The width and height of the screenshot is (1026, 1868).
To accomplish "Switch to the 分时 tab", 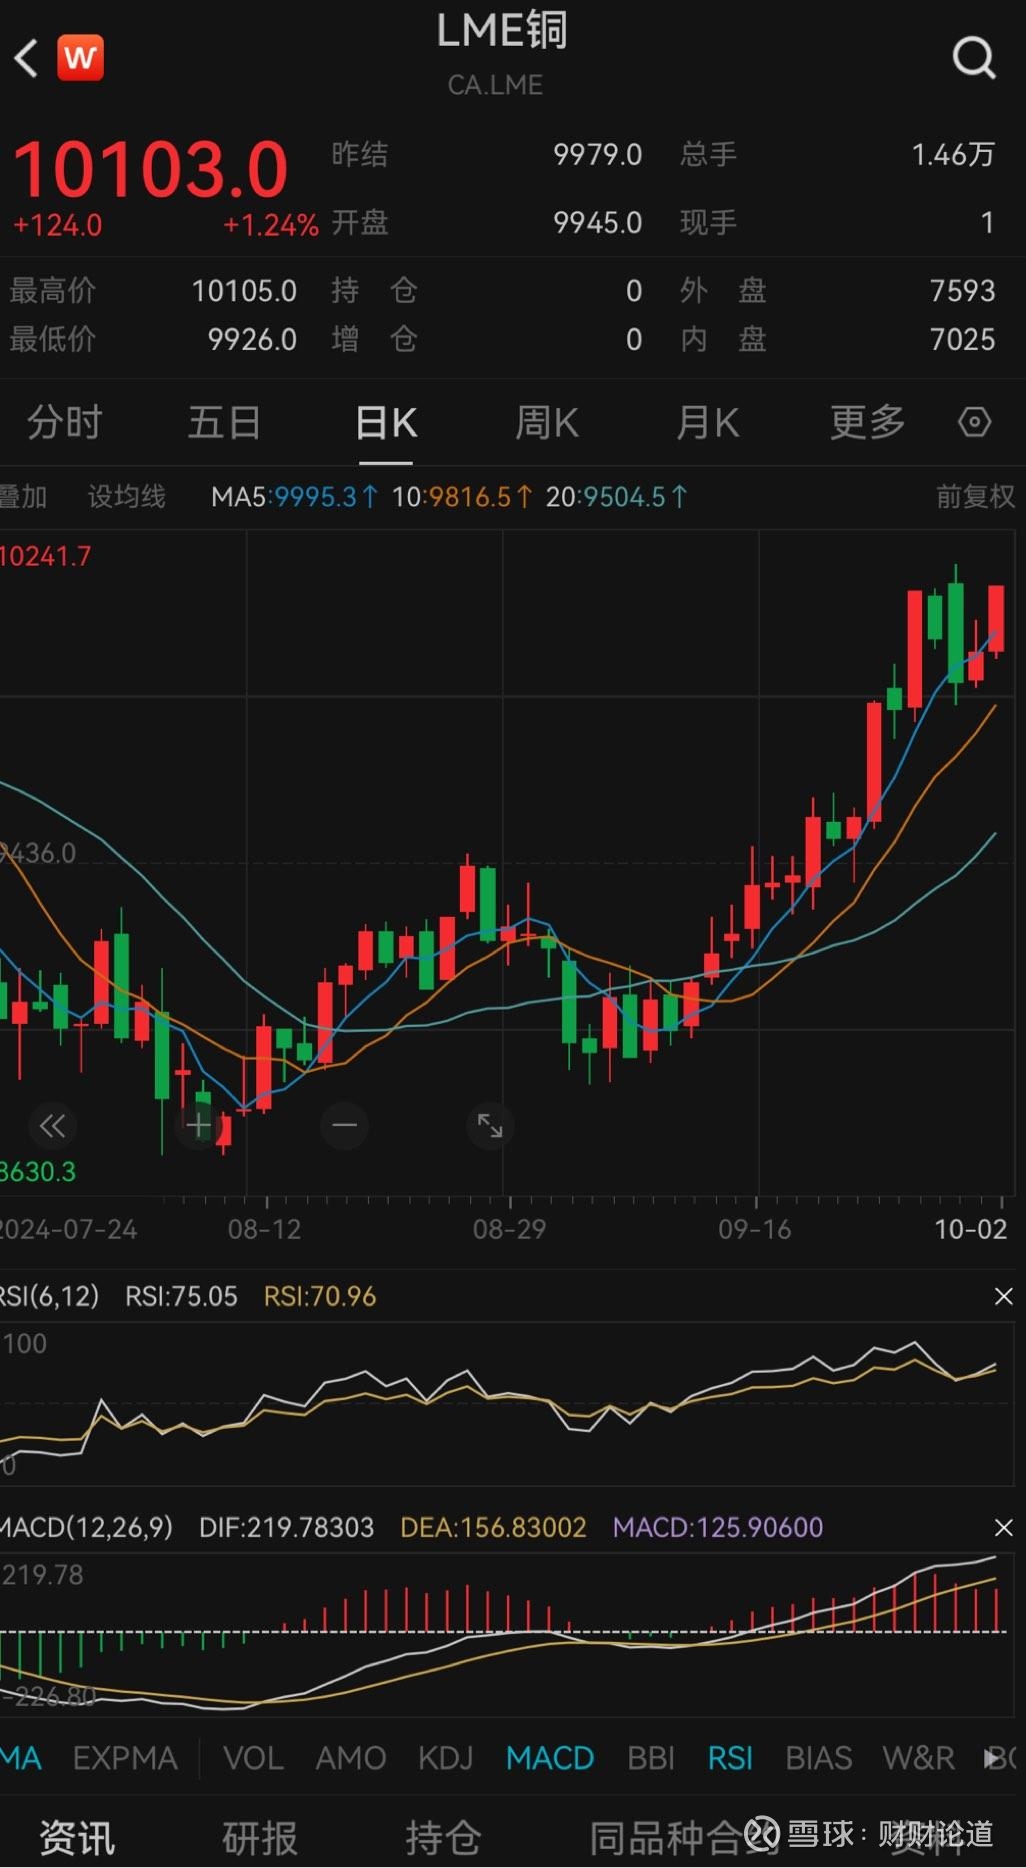I will [x=64, y=423].
